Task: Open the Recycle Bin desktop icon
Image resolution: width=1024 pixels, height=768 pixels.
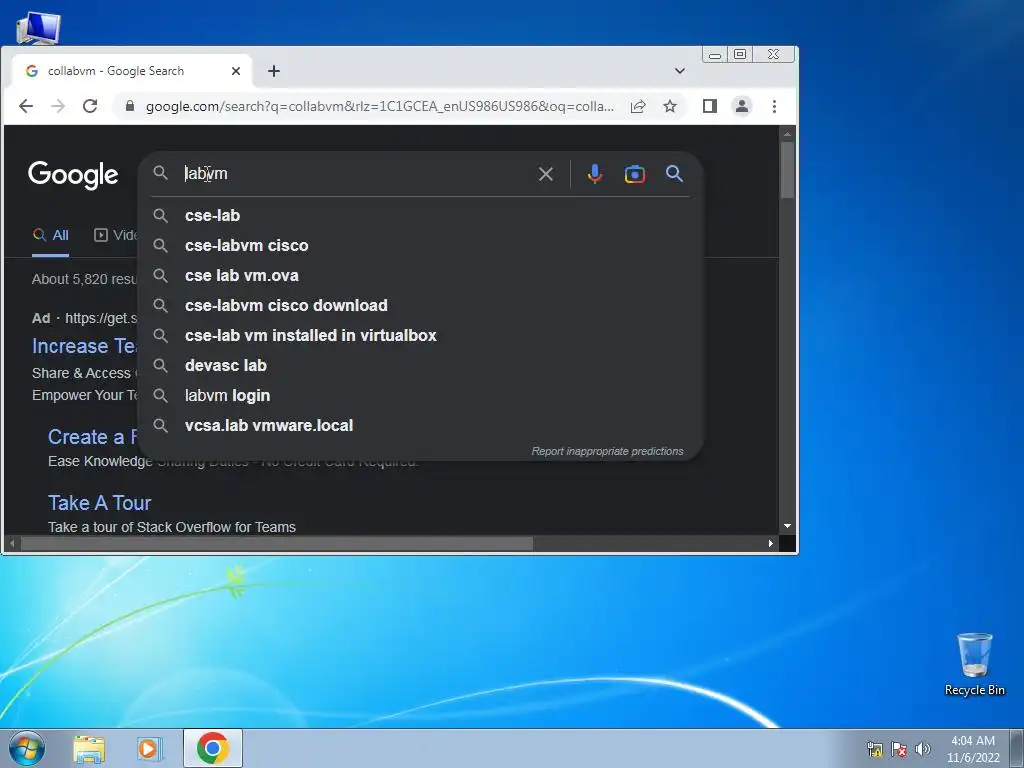Action: tap(974, 664)
